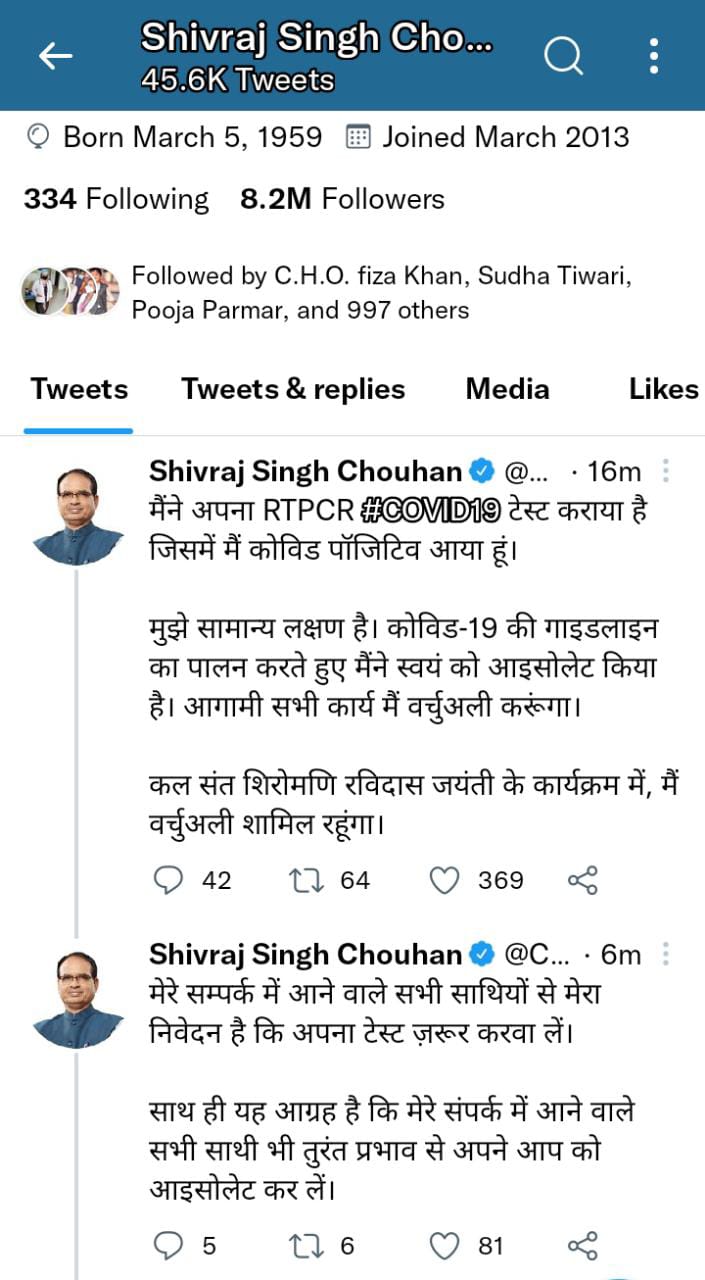Open the profile overflow menu dots
This screenshot has height=1280, width=705.
pyautogui.click(x=654, y=56)
